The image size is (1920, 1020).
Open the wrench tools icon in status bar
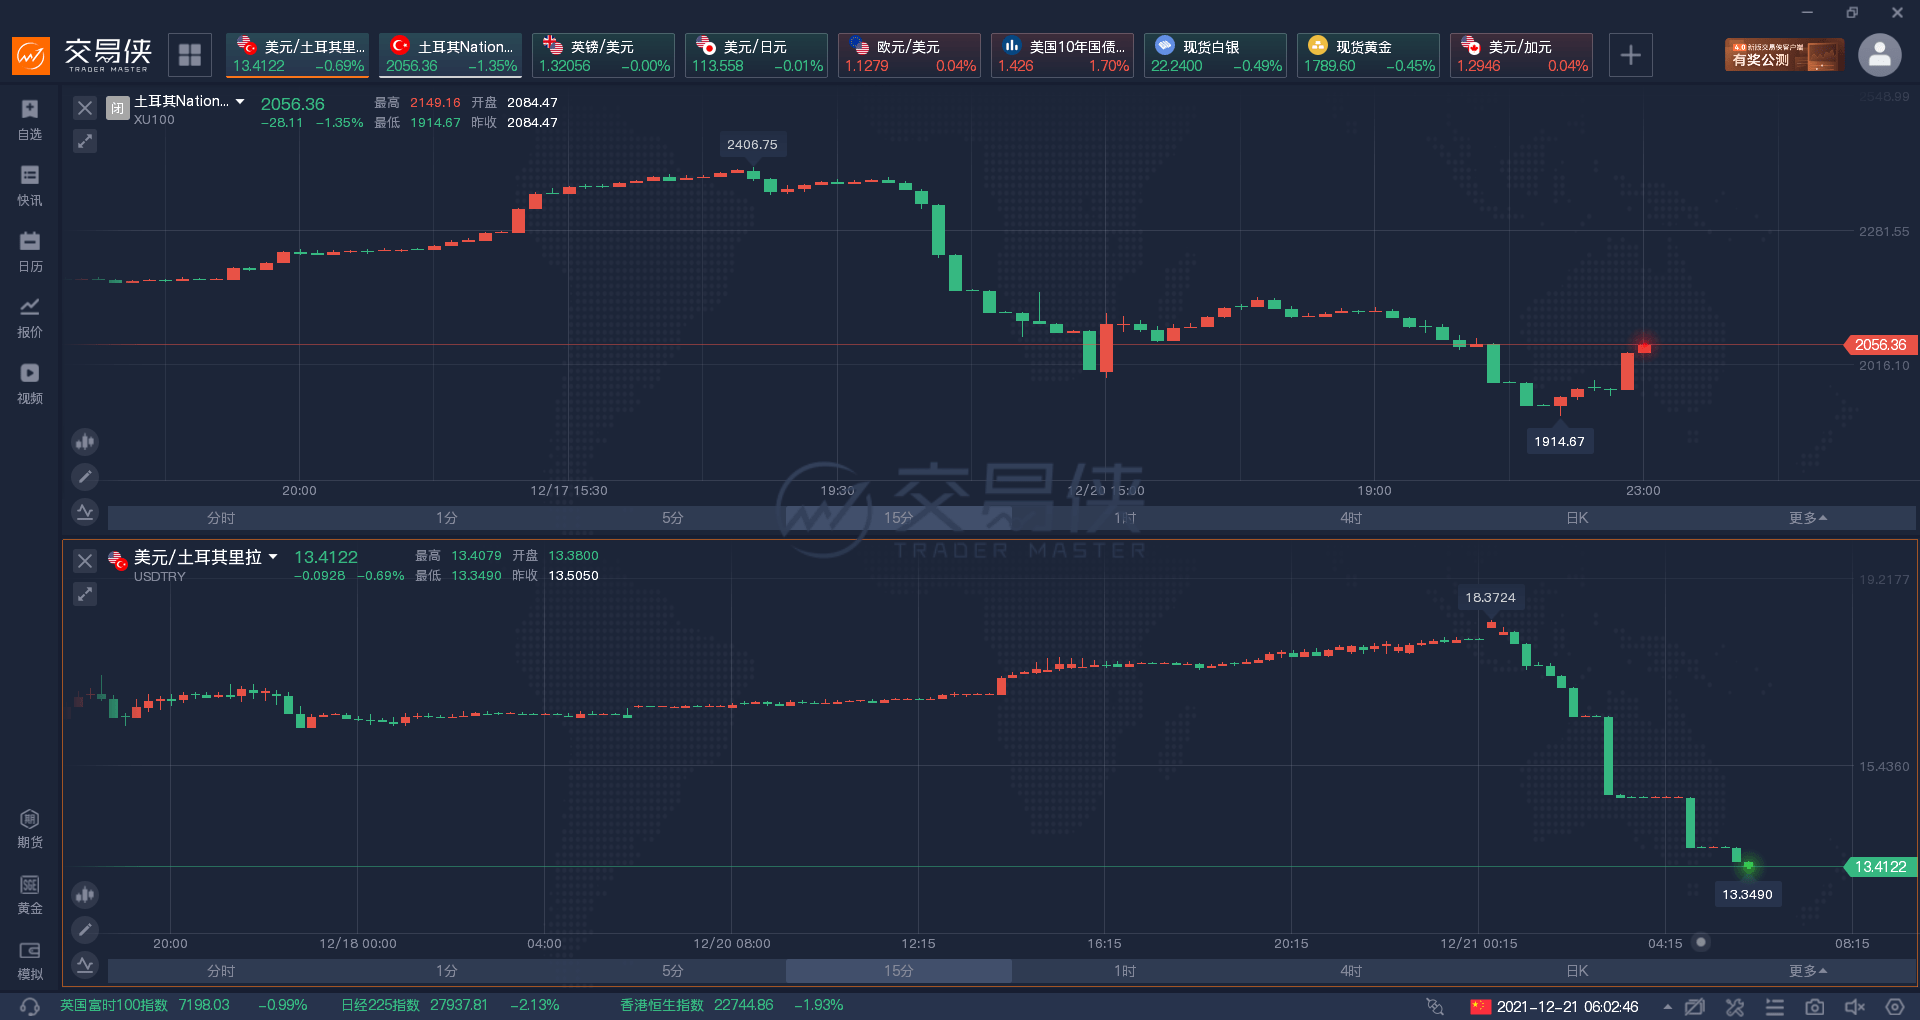(1734, 1006)
